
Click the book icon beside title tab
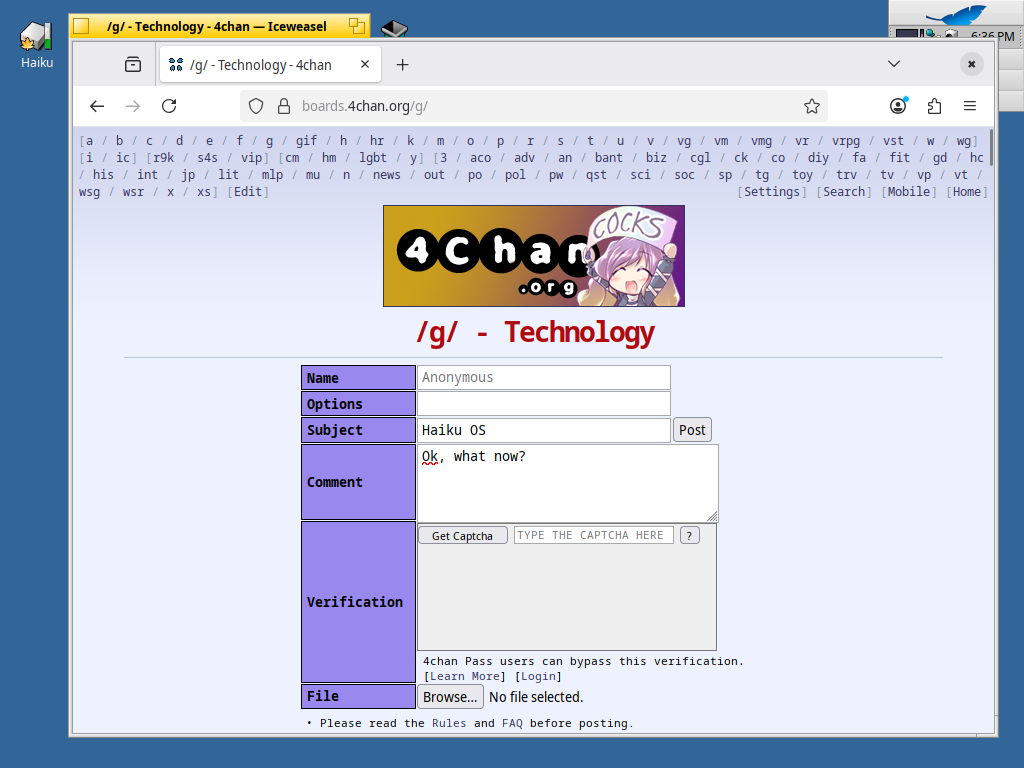(x=394, y=29)
